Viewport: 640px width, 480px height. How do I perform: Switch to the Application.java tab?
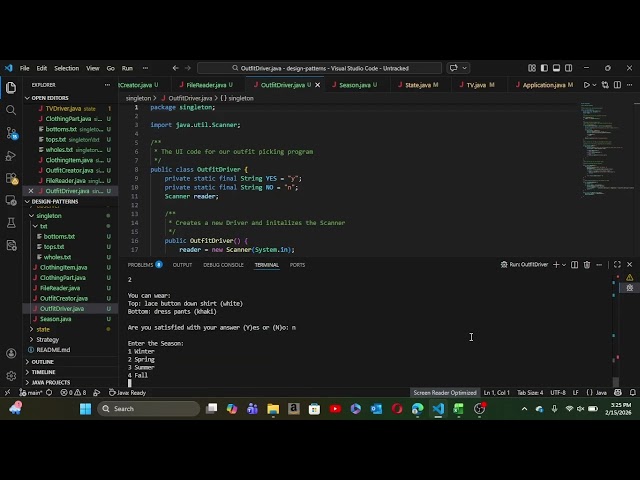[x=544, y=85]
